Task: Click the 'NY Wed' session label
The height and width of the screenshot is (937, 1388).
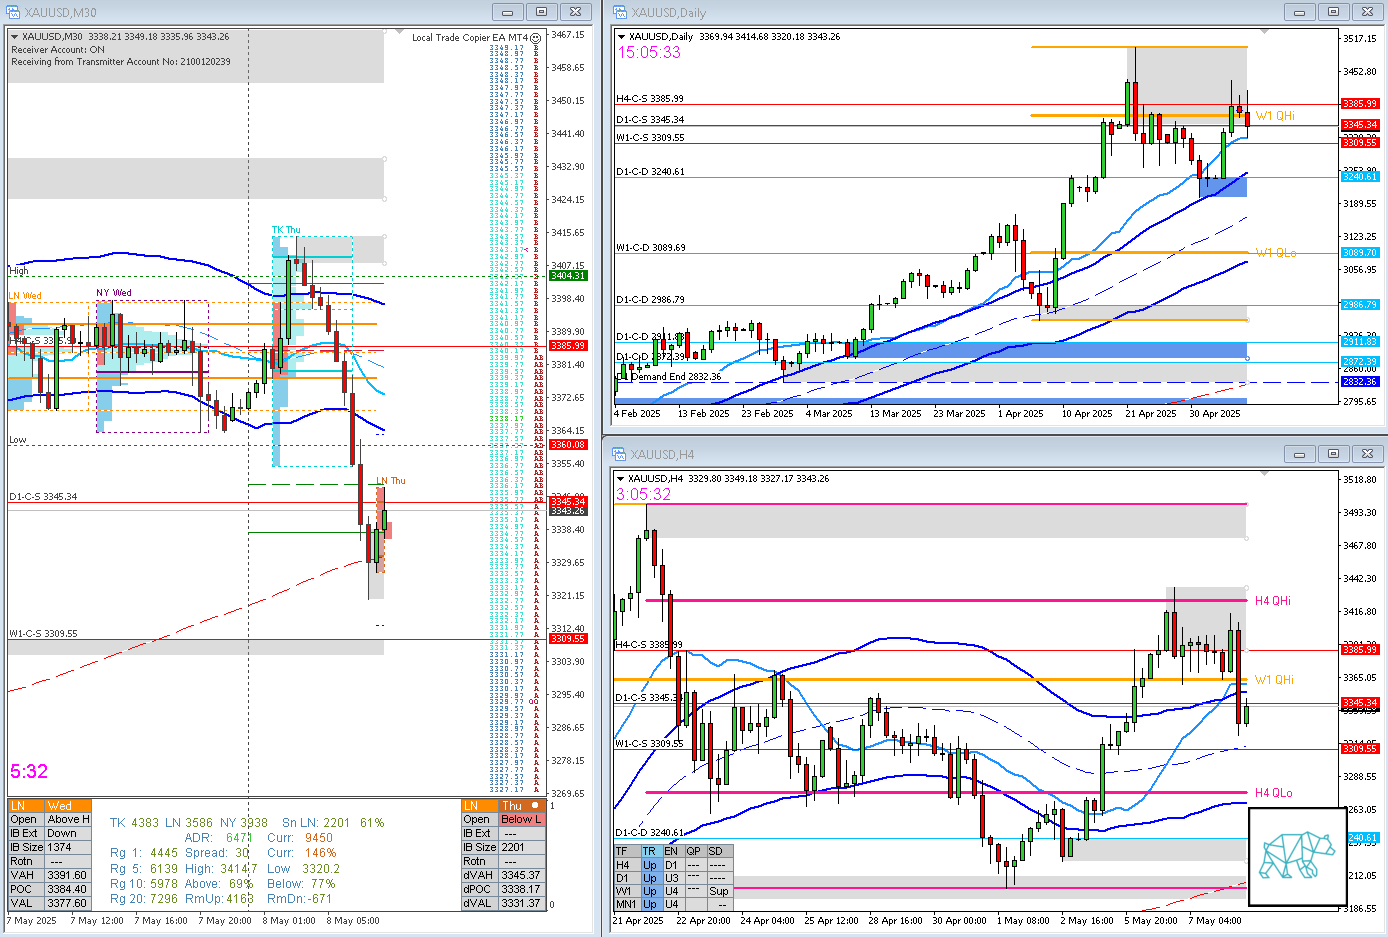Action: point(114,293)
